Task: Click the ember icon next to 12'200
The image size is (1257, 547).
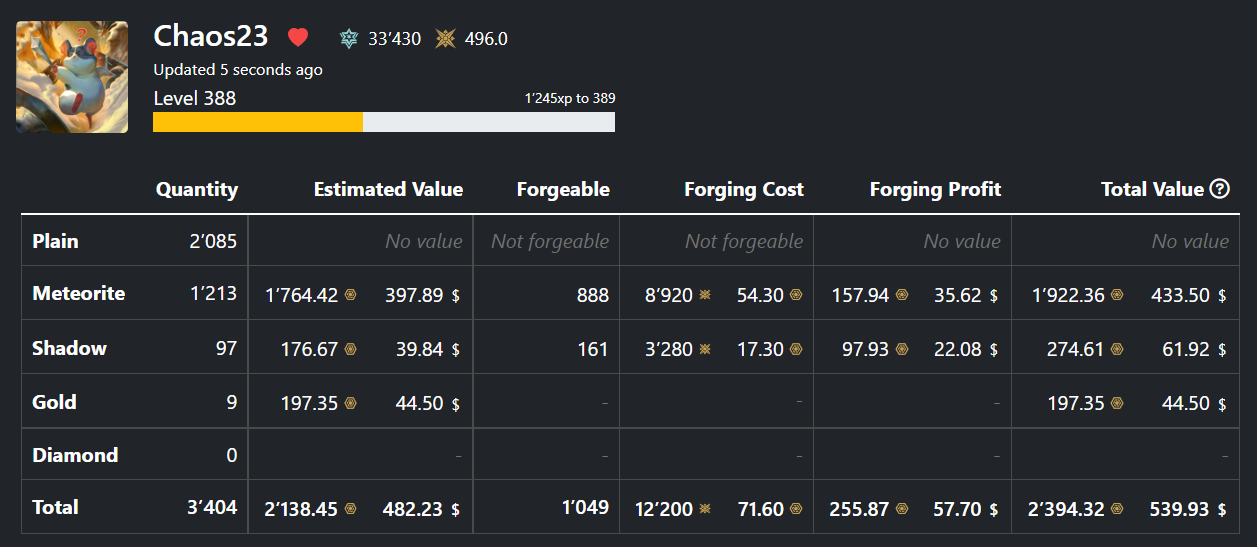Action: point(705,509)
